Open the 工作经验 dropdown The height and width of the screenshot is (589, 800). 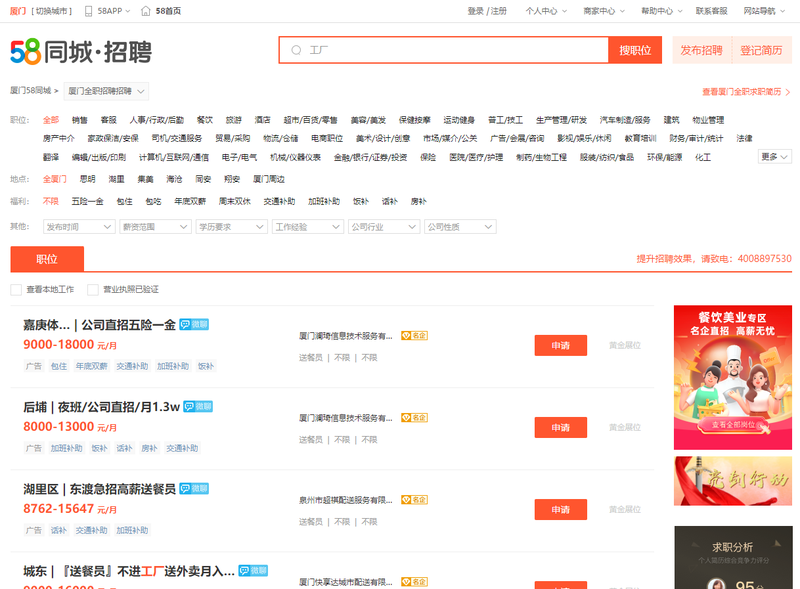click(x=308, y=227)
